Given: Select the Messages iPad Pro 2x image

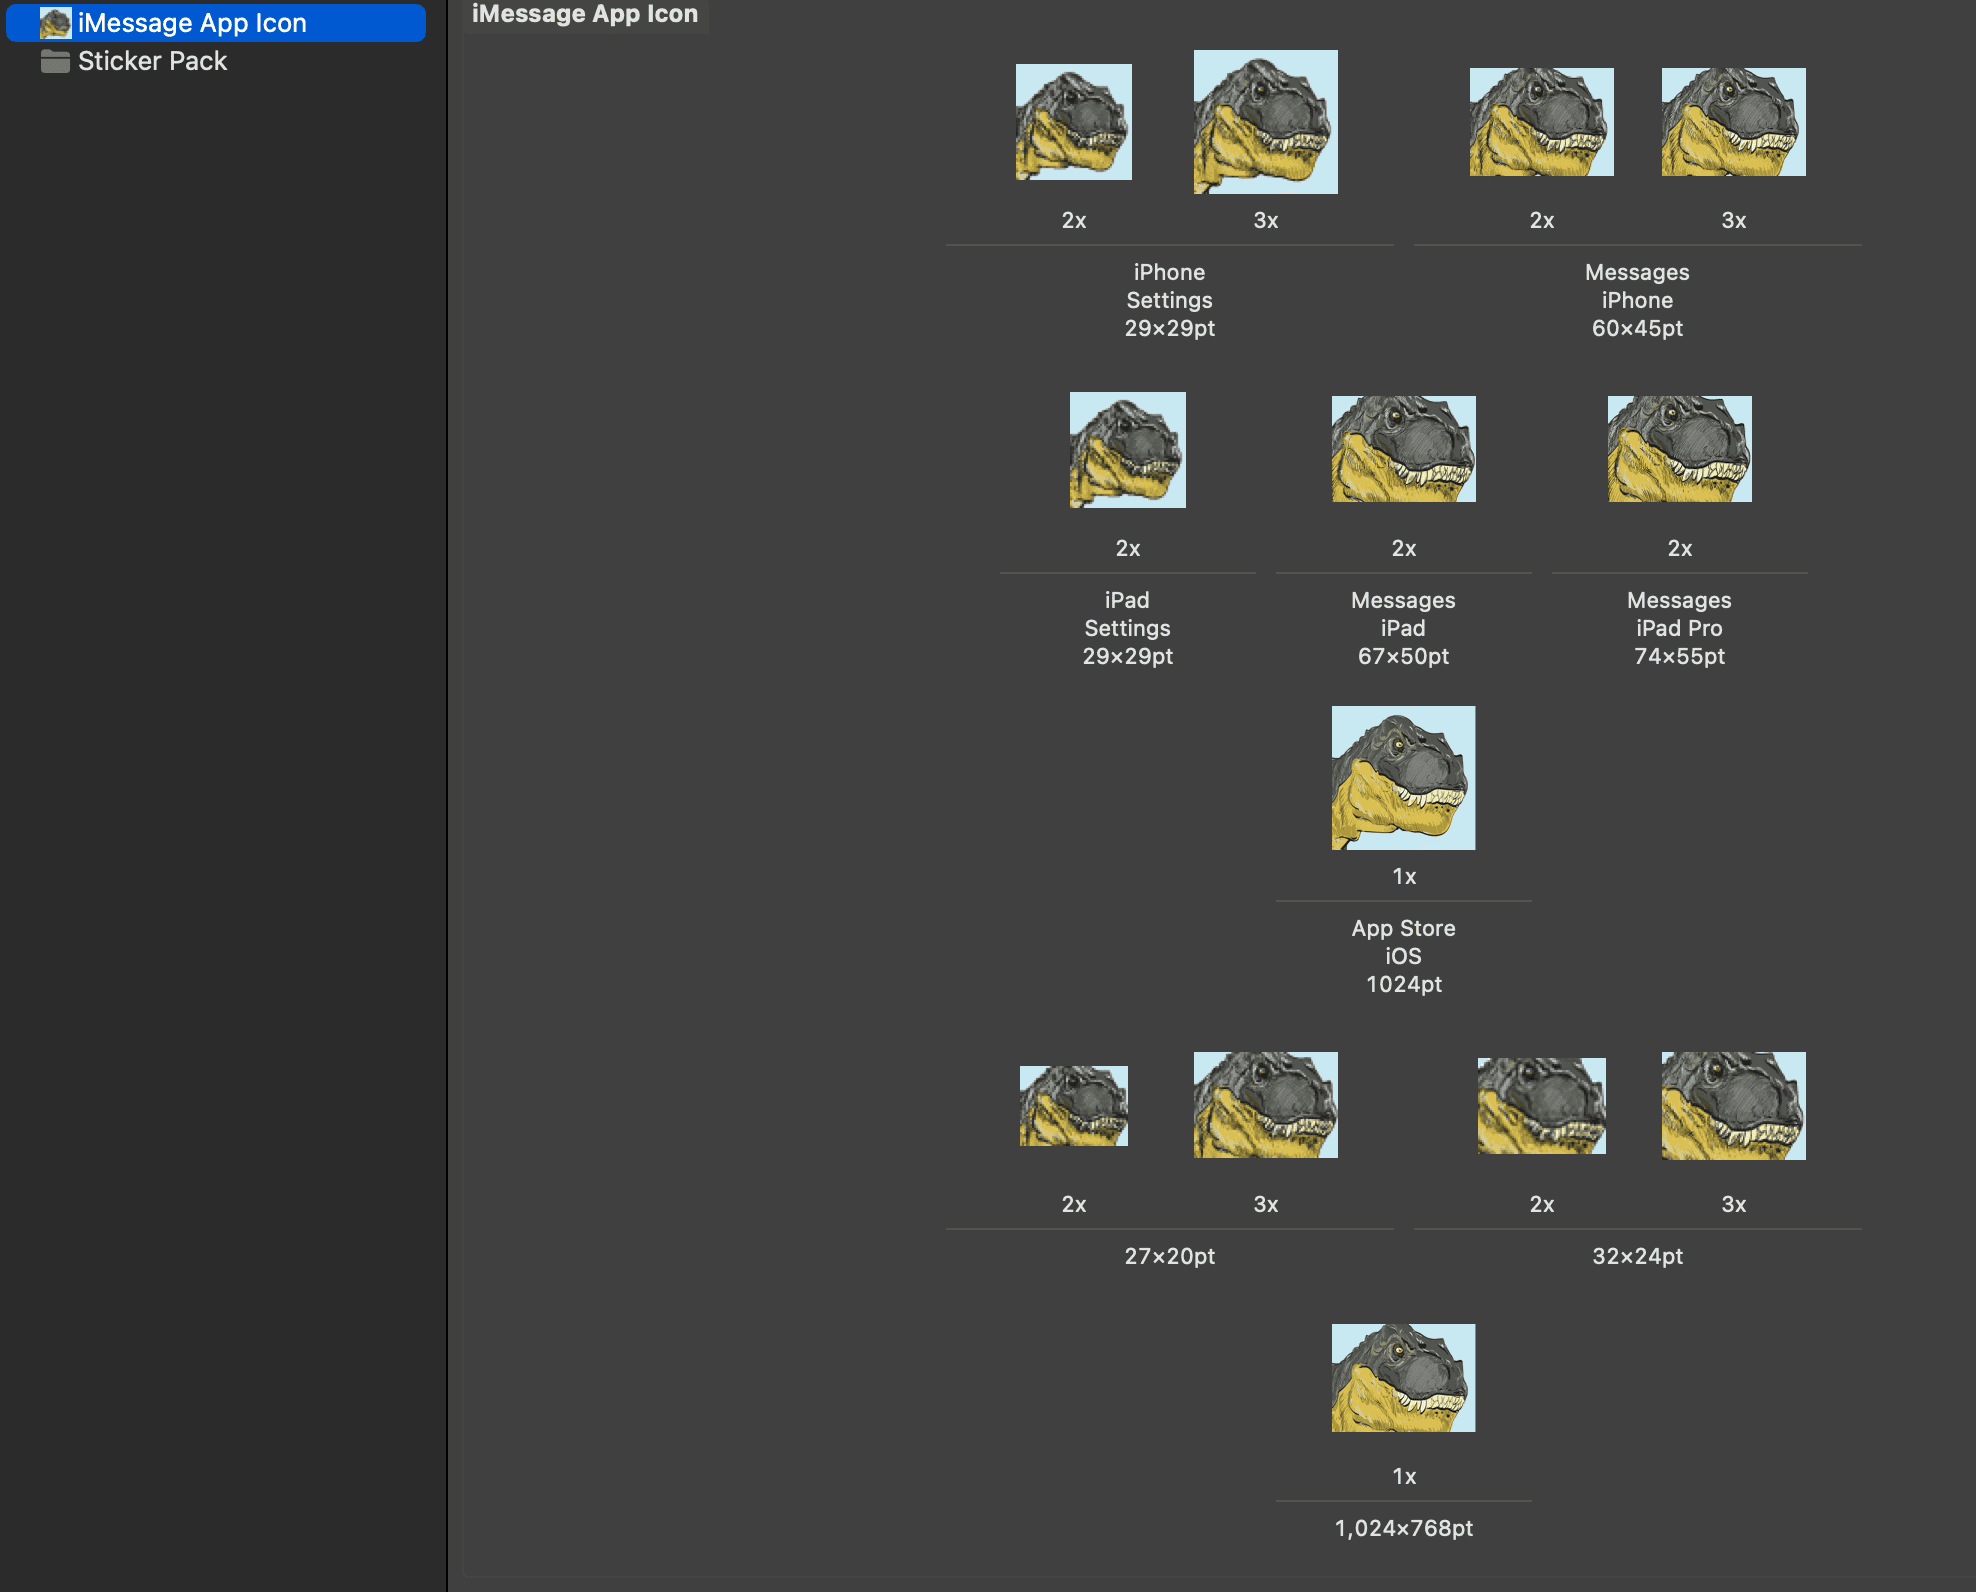Looking at the screenshot, I should click(1680, 449).
